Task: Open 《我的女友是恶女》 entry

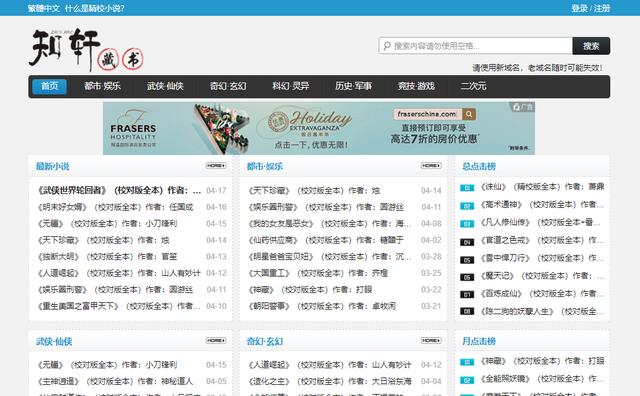Action: (x=330, y=224)
